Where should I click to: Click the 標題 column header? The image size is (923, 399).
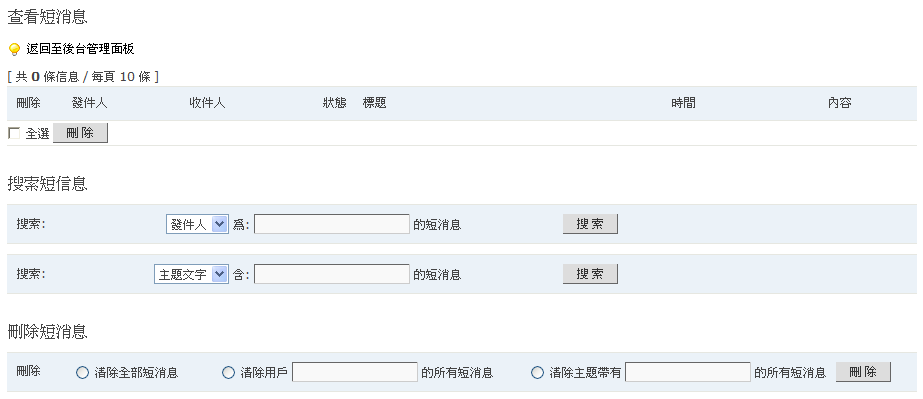click(374, 103)
